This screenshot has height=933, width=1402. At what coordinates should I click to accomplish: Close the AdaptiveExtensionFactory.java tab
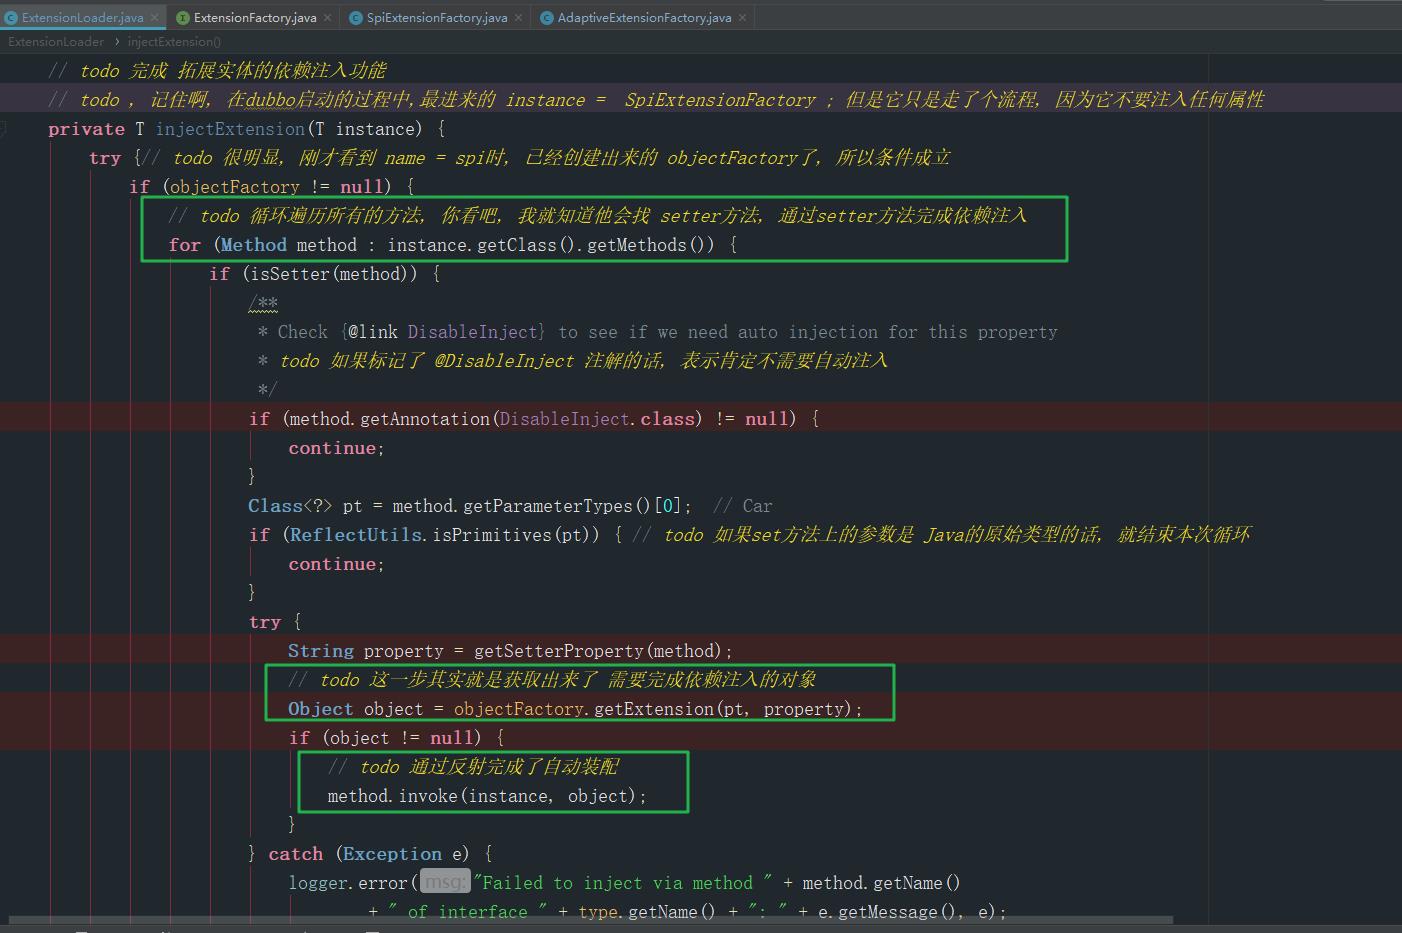click(742, 18)
